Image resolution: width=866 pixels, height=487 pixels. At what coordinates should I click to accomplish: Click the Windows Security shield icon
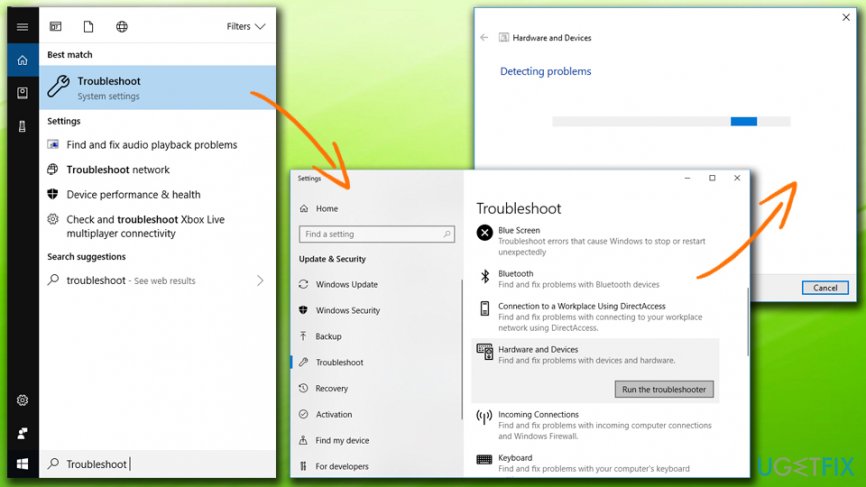pos(303,310)
